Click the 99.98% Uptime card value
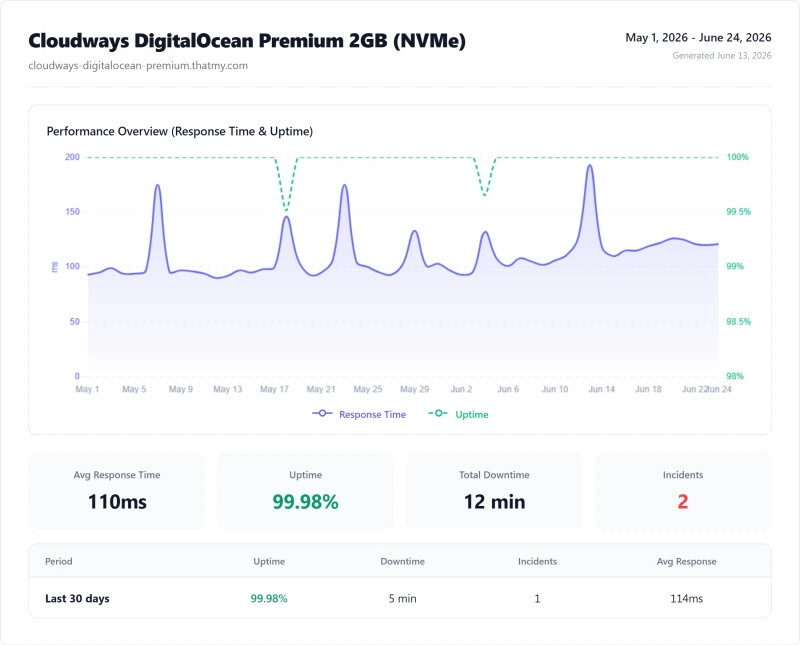 [x=305, y=502]
